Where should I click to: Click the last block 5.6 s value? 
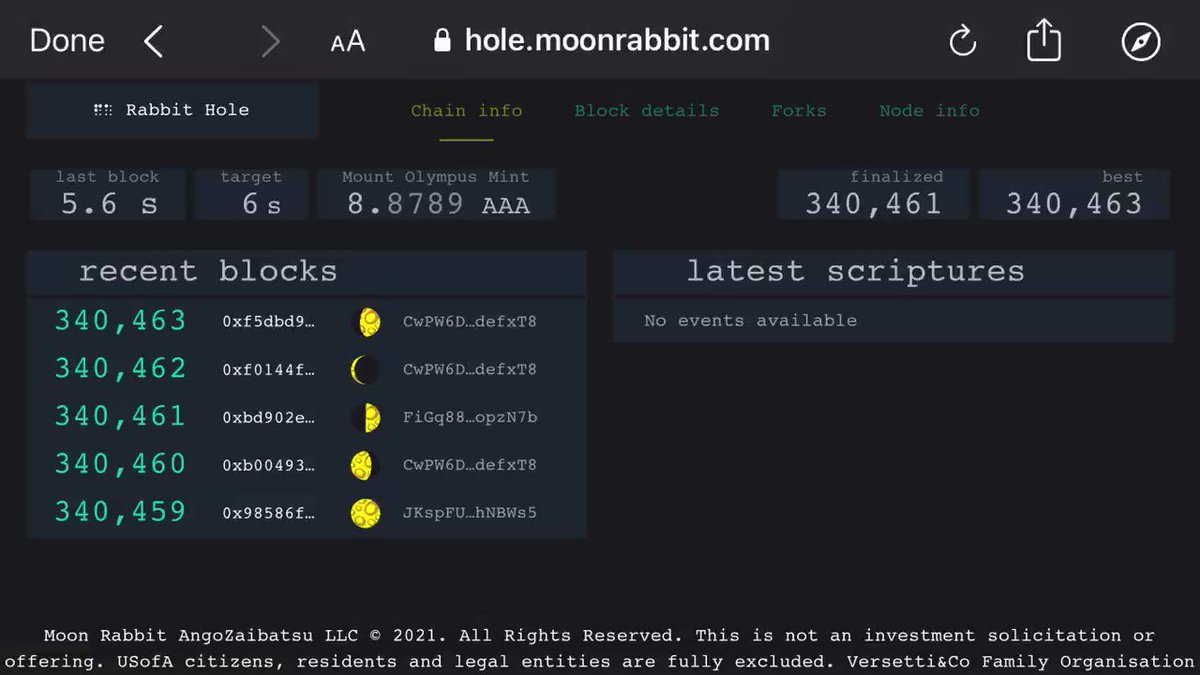coord(108,204)
